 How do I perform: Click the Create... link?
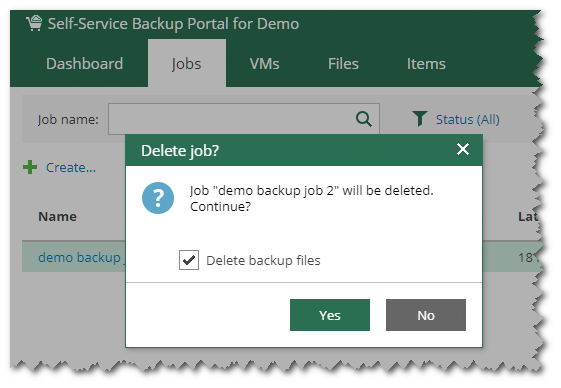[x=71, y=167]
